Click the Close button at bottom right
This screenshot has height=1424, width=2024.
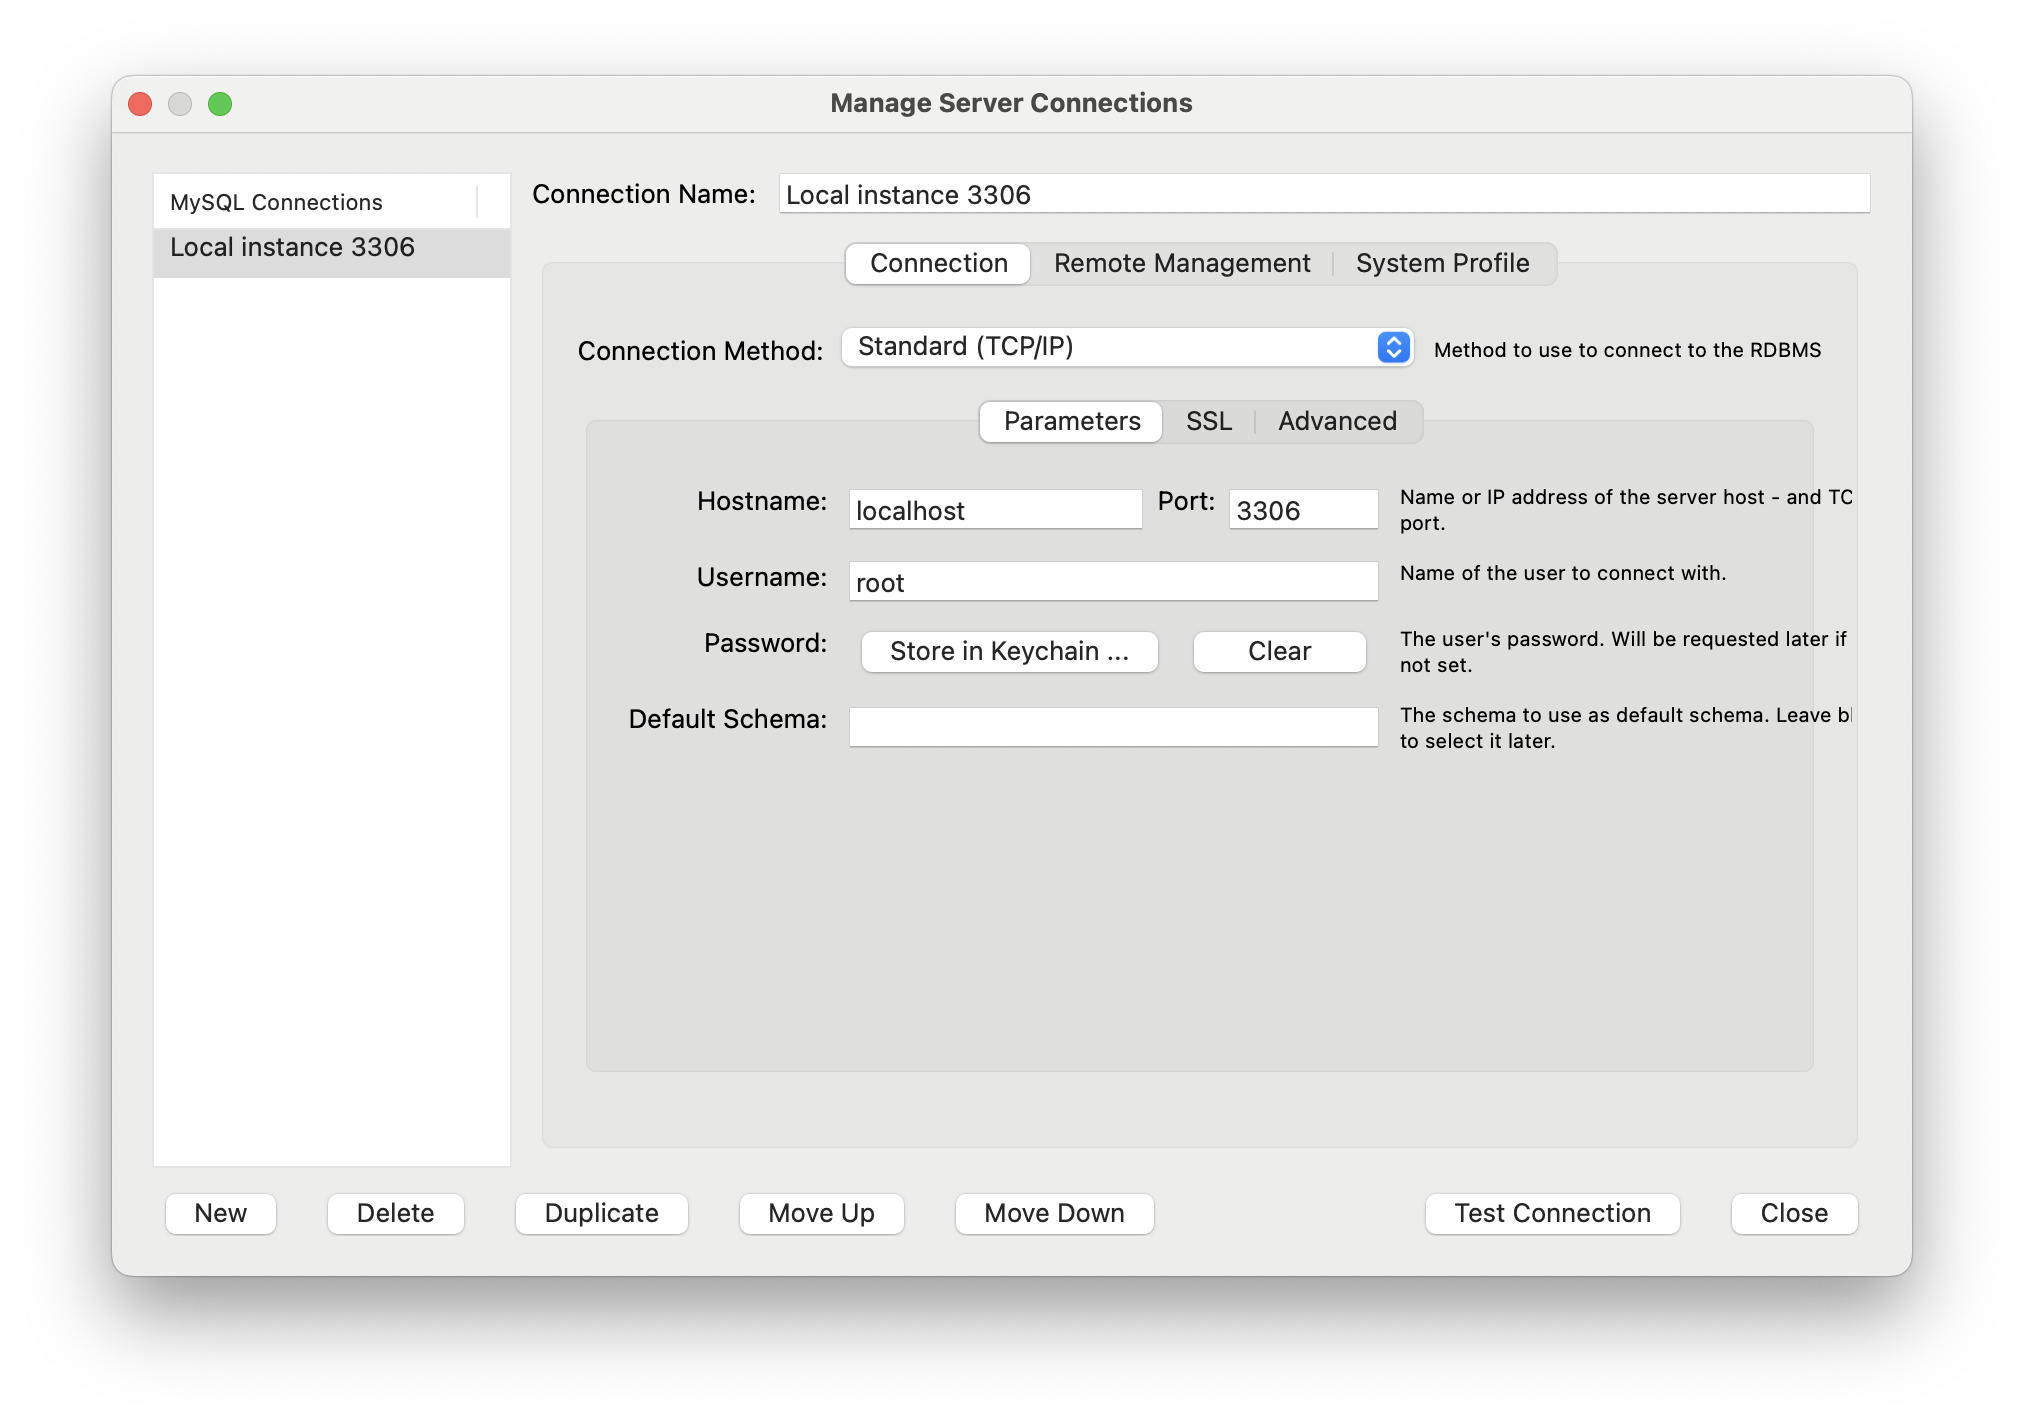point(1793,1213)
